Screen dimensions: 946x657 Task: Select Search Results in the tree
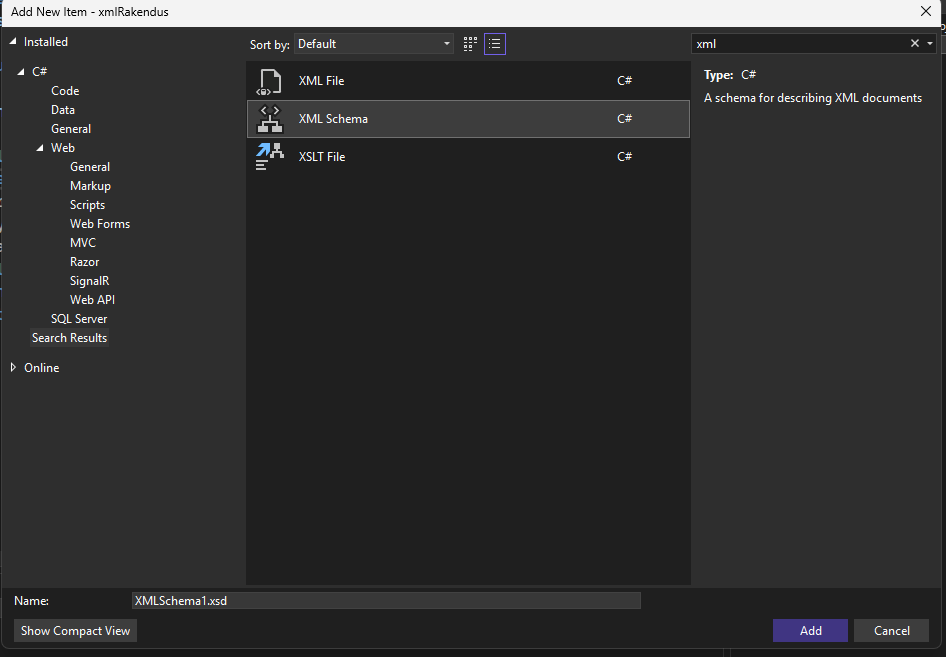tap(69, 338)
